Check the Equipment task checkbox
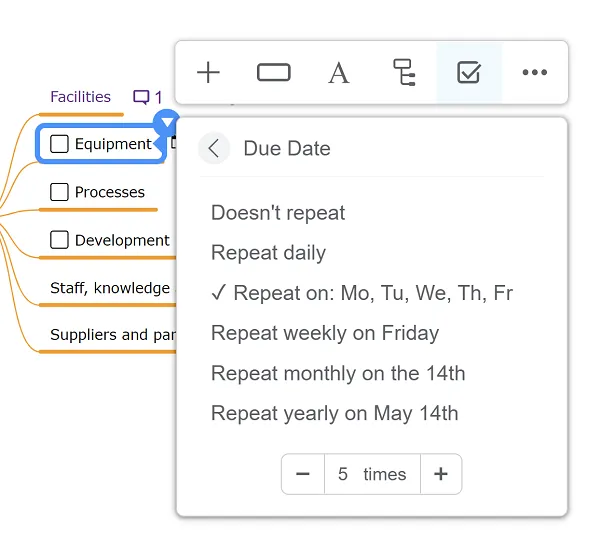The image size is (600, 557). coord(59,144)
